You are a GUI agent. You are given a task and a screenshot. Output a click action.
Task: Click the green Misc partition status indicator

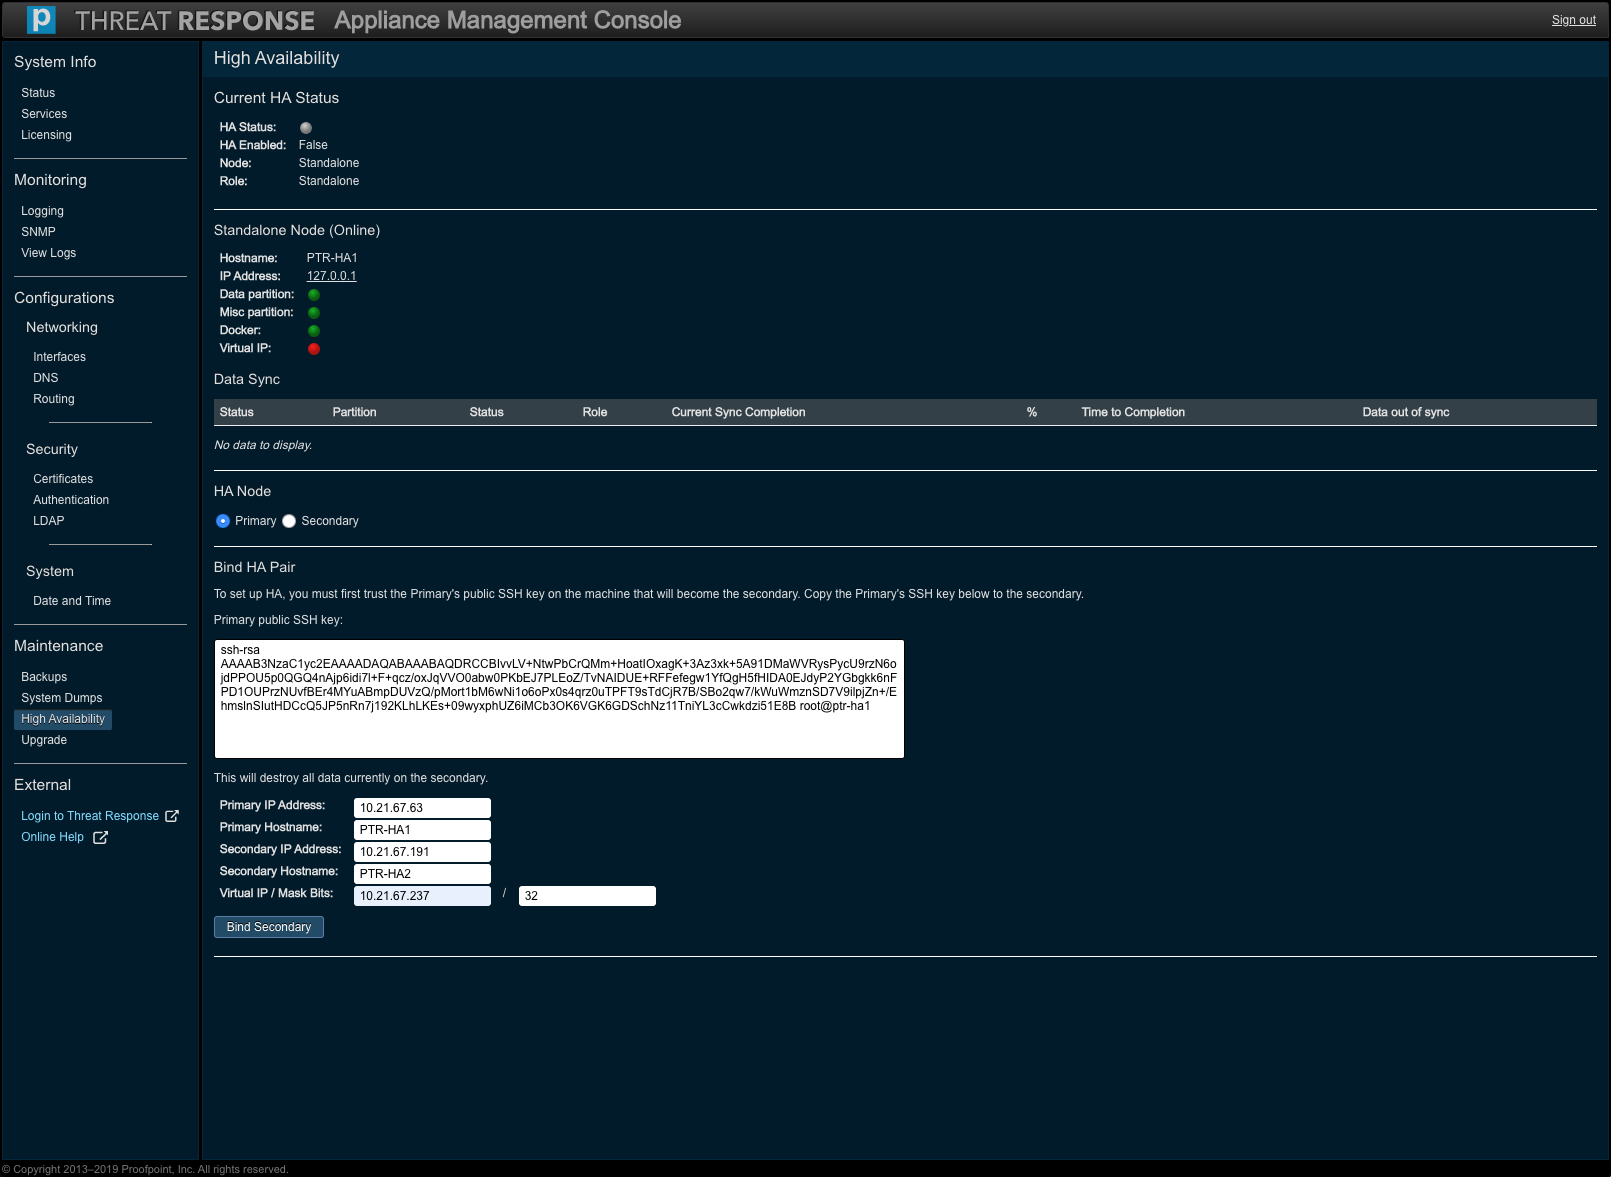coord(314,313)
